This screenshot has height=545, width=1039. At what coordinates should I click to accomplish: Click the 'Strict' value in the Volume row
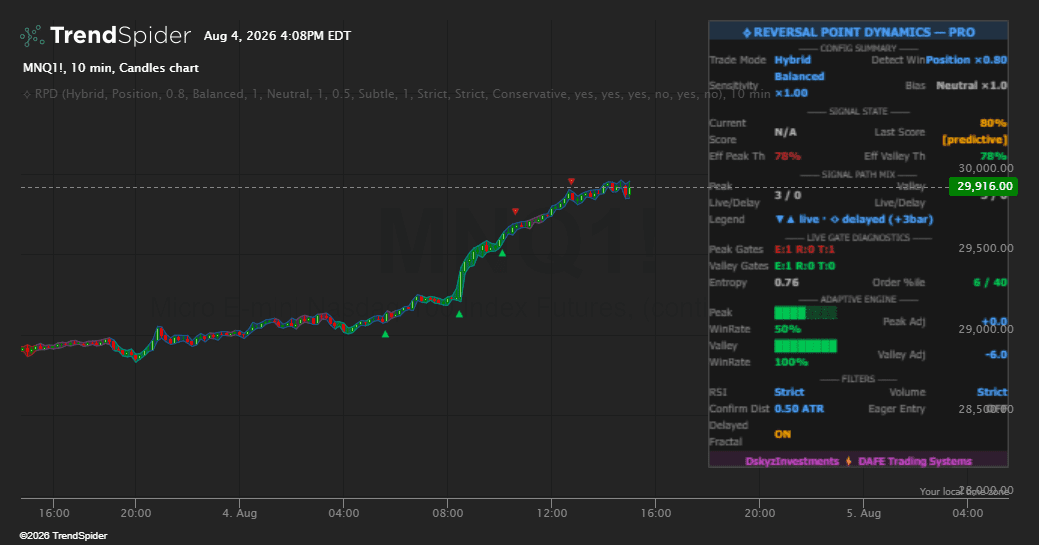tap(992, 392)
